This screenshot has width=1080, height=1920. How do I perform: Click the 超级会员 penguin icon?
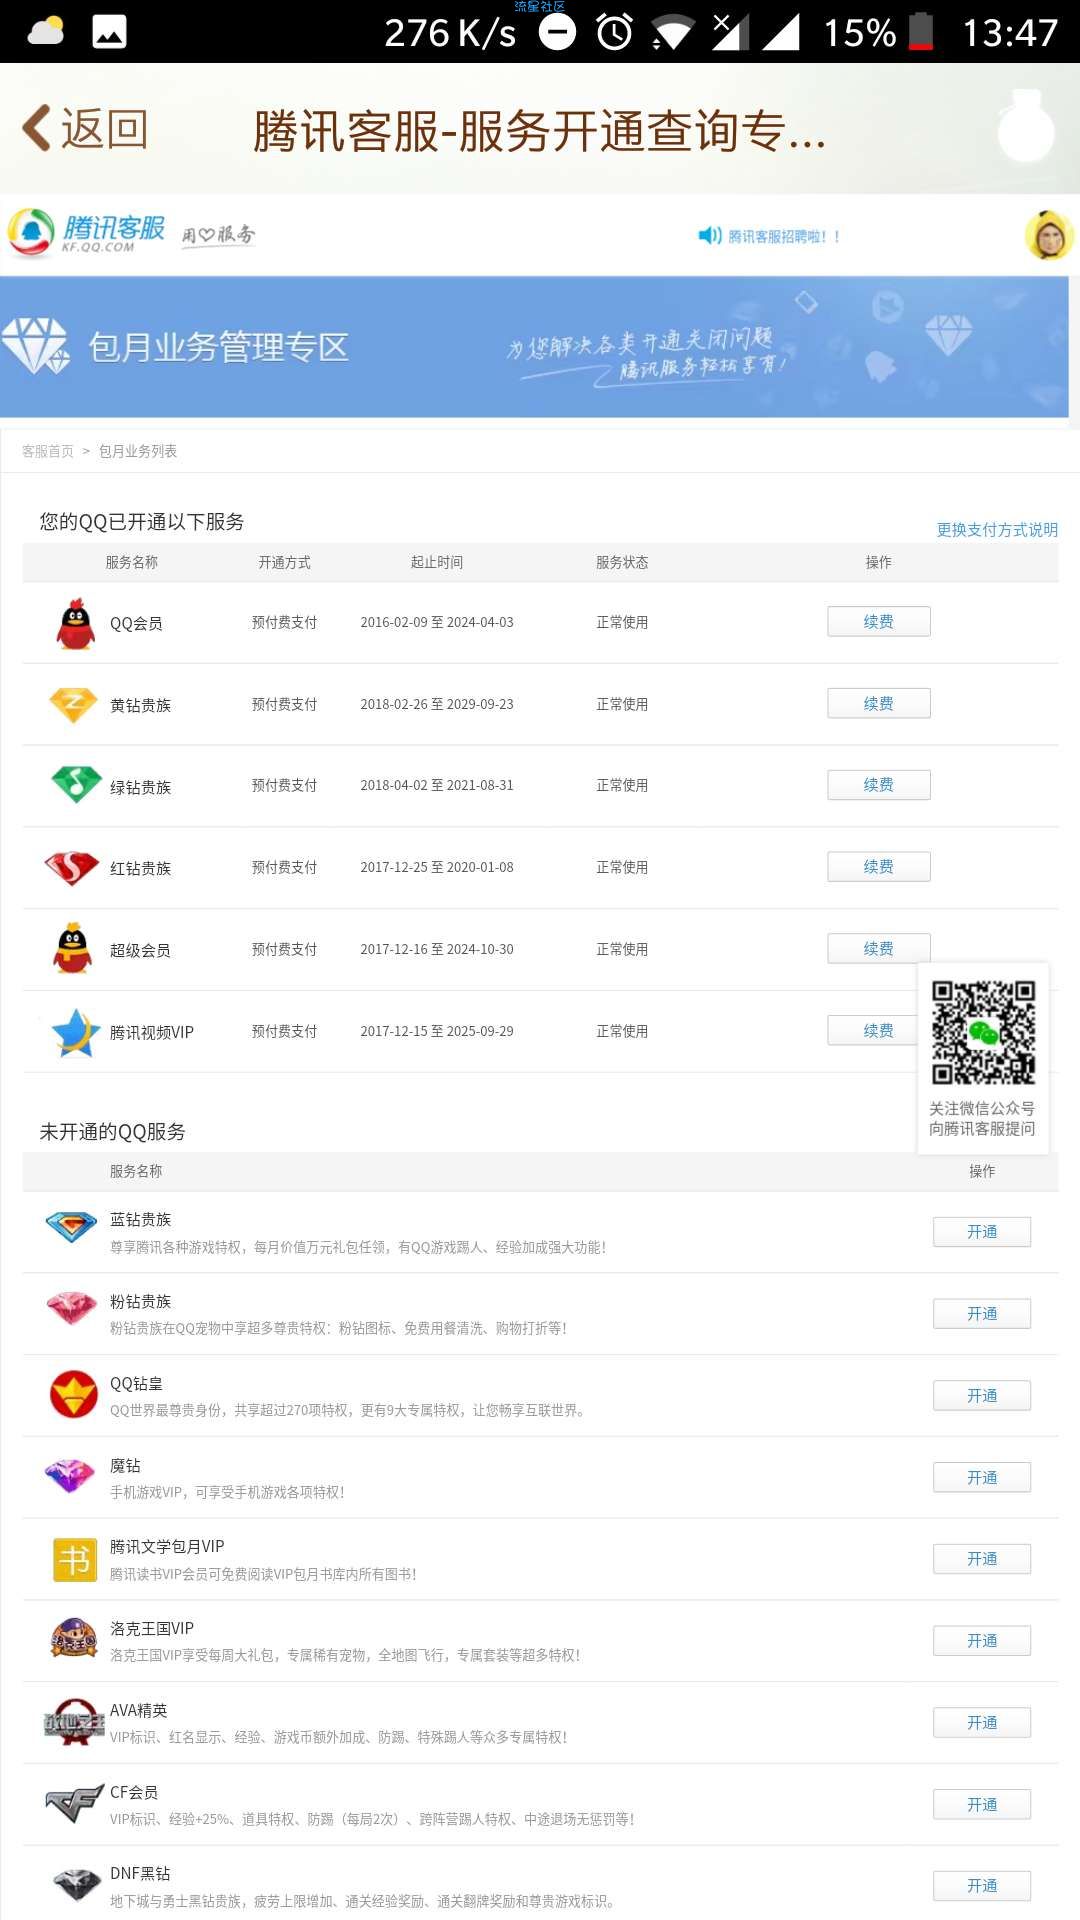[73, 949]
